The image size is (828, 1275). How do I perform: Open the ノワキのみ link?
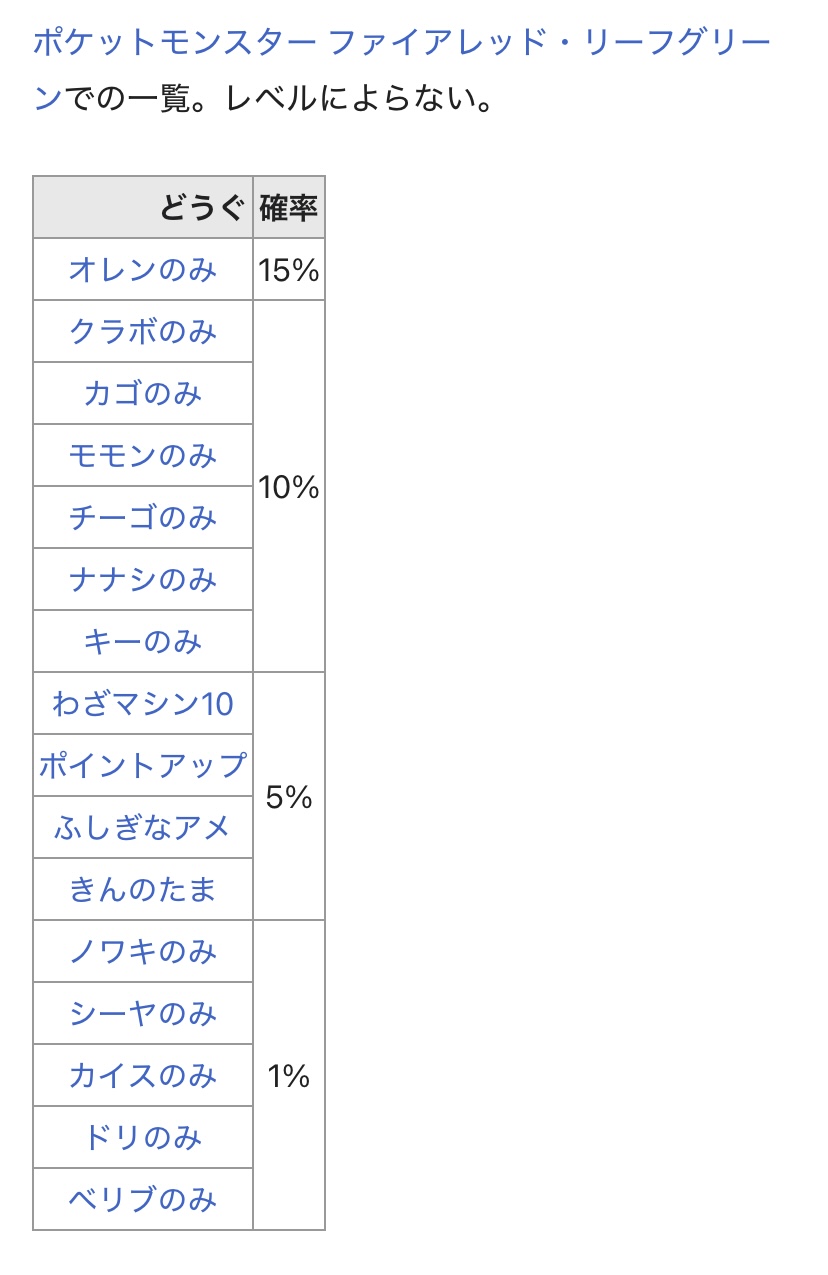[x=143, y=952]
